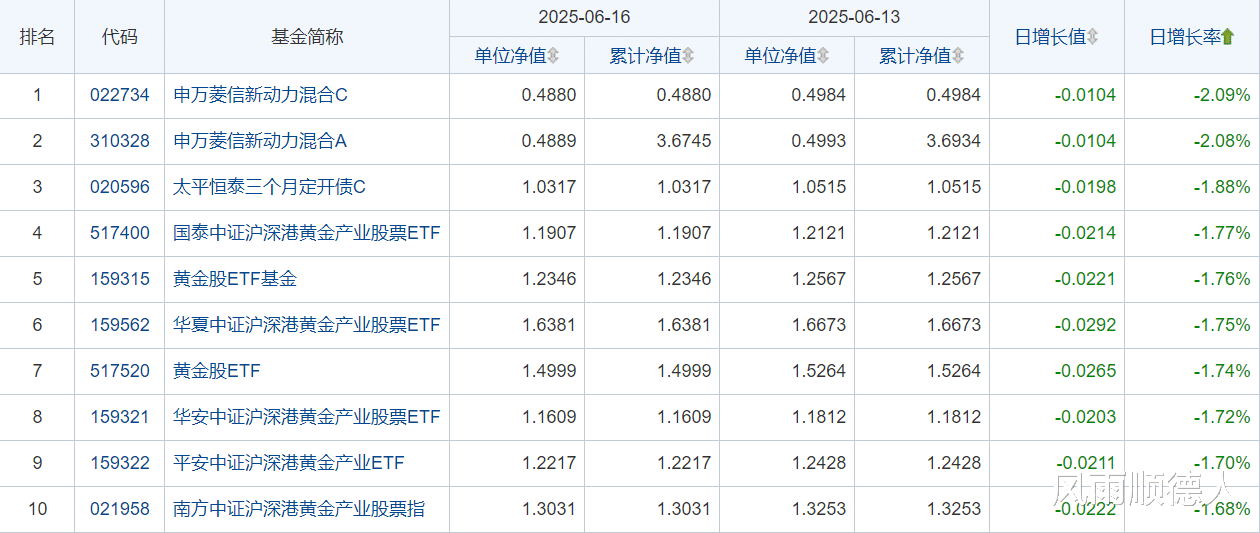Viewport: 1260px width, 533px height.
Task: Open fund 申万菱信新动力混合C
Action: click(x=260, y=96)
